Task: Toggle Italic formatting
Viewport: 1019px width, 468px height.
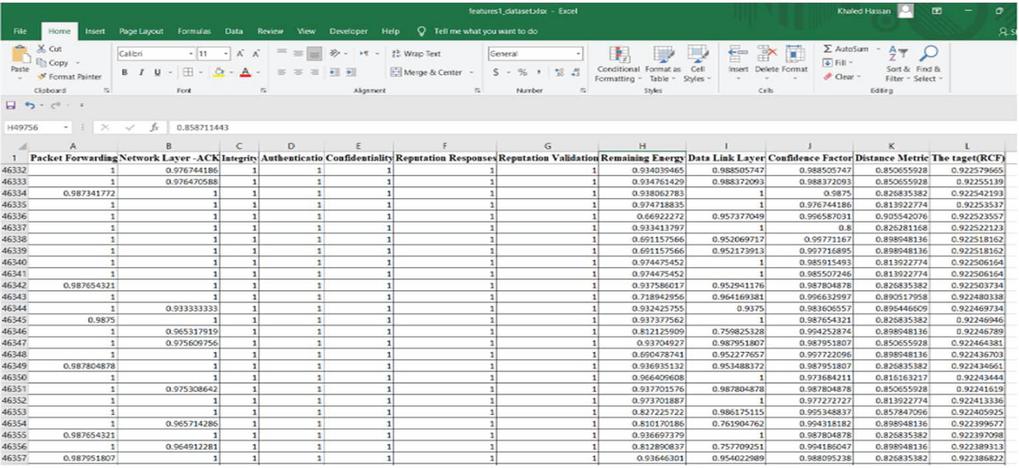Action: 140,72
